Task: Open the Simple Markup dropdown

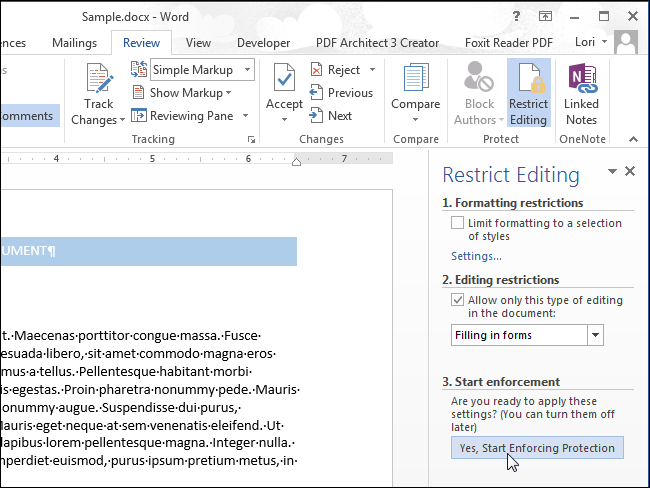Action: coord(245,70)
